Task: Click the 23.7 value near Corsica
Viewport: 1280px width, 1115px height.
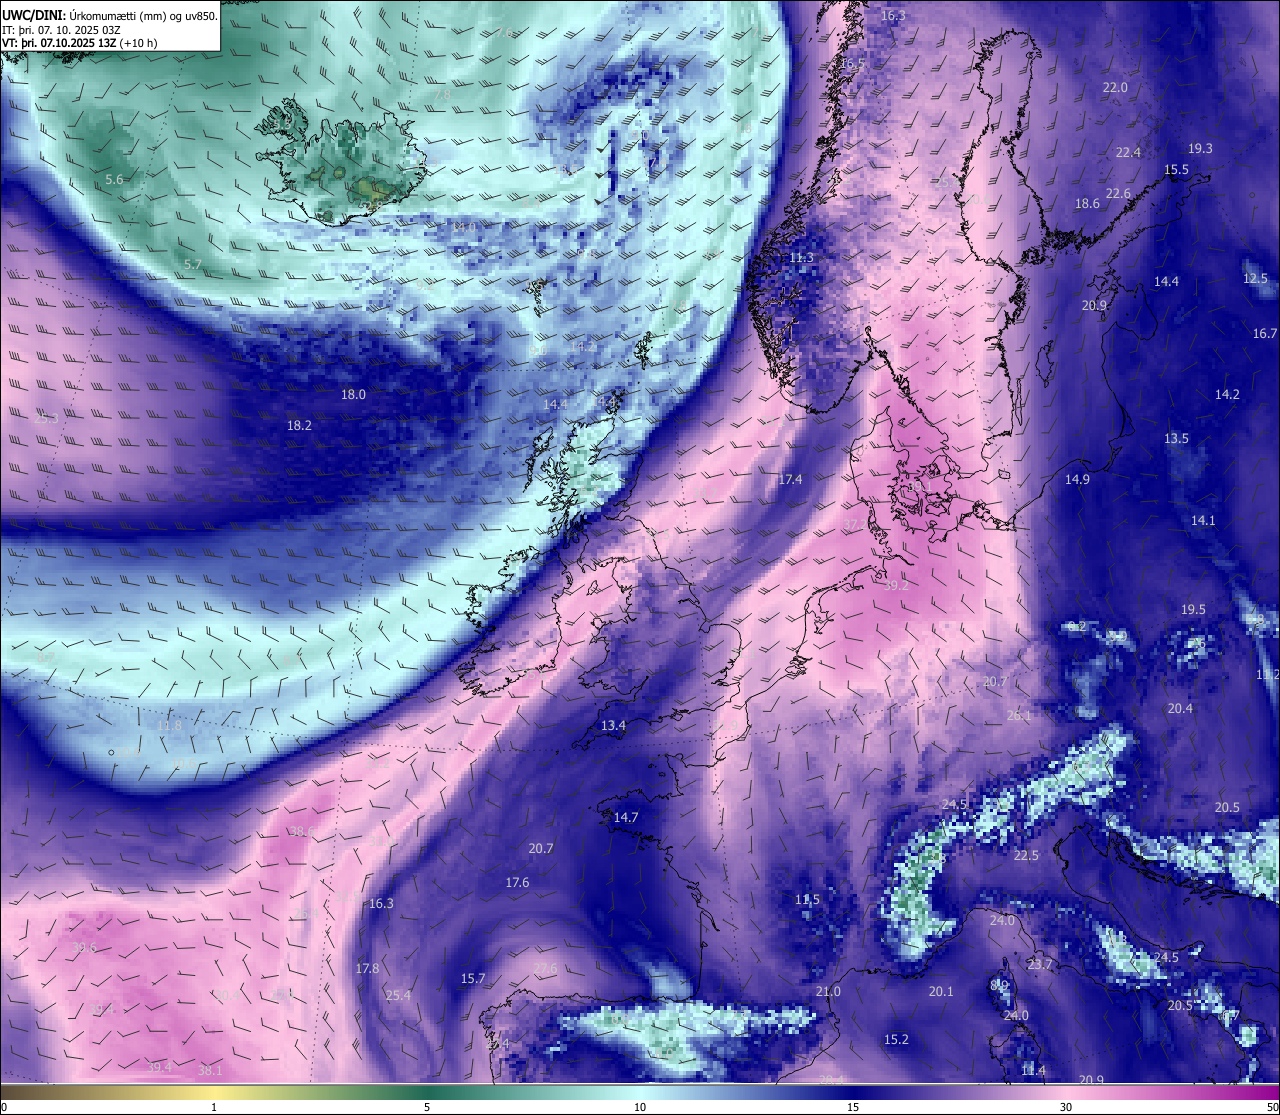Action: [x=1040, y=965]
